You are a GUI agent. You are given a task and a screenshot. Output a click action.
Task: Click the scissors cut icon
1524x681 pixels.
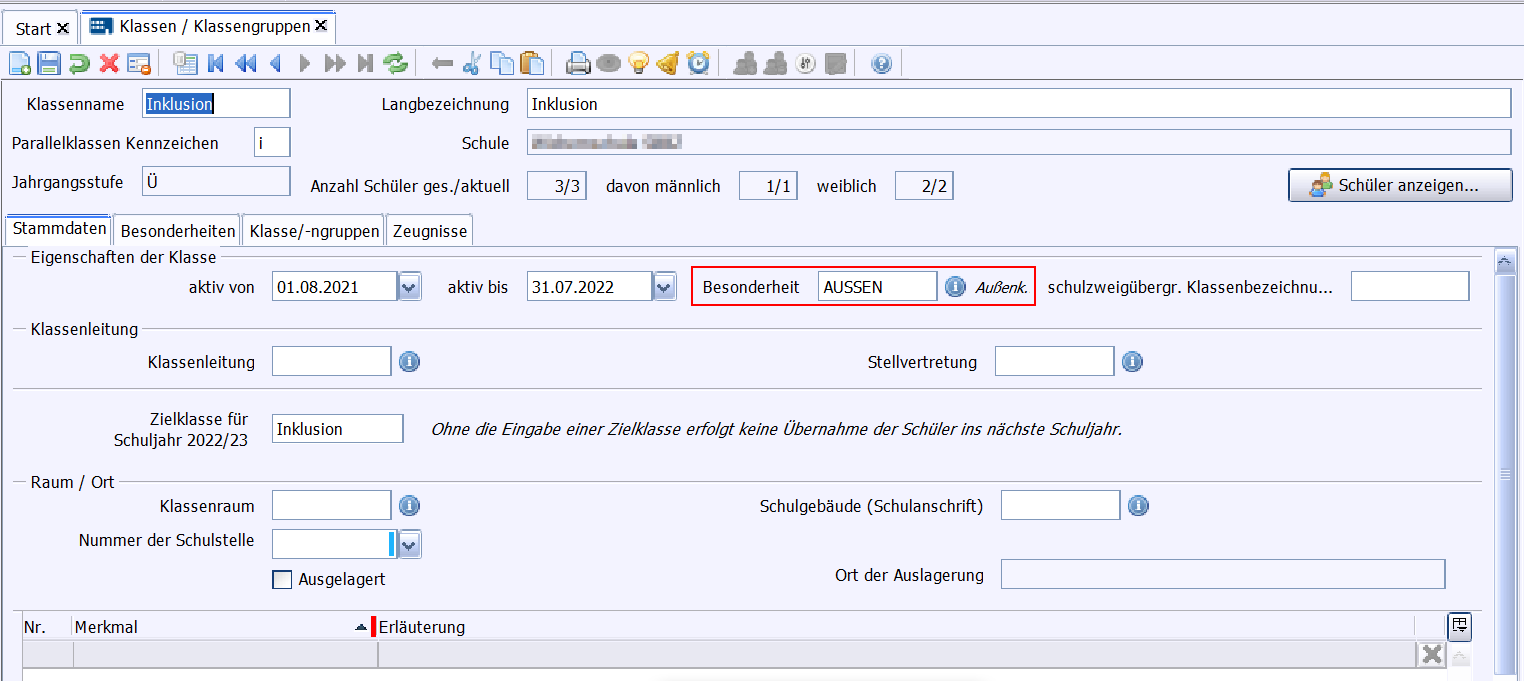472,64
